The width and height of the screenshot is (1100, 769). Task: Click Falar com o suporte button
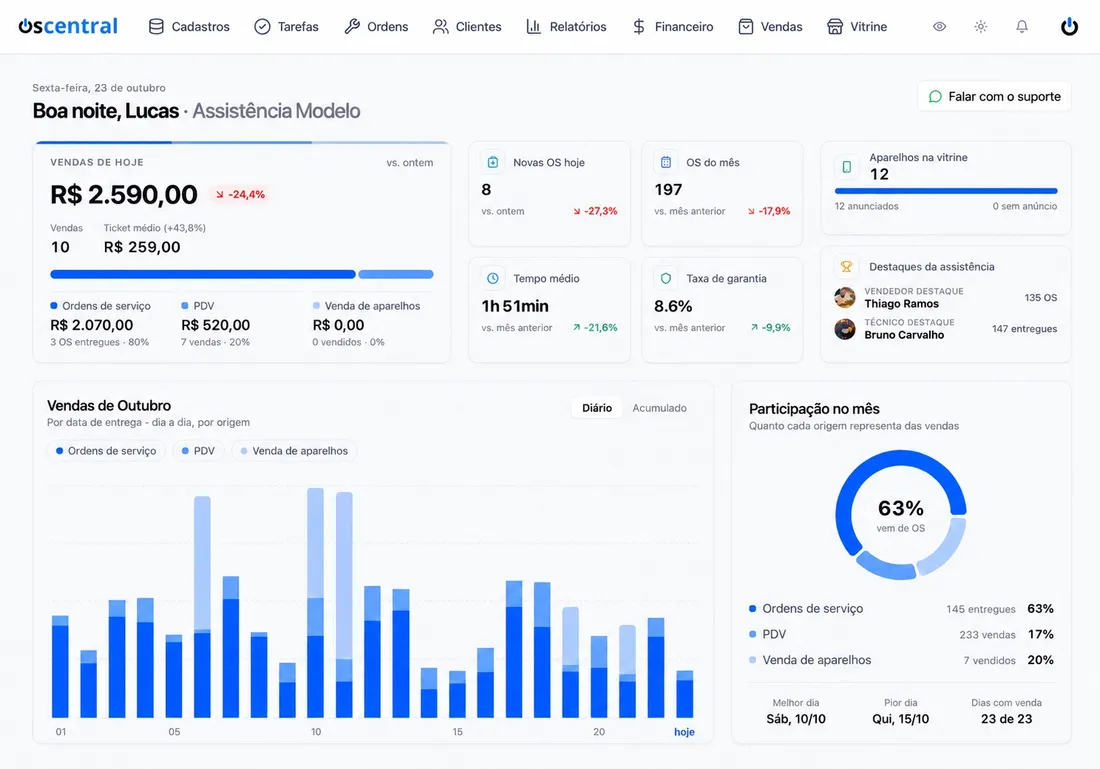(x=994, y=96)
